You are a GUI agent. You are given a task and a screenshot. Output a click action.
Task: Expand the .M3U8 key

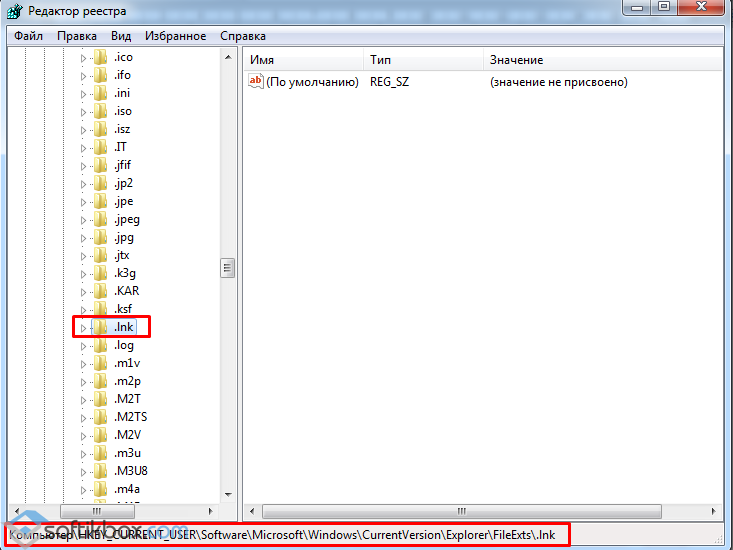(x=83, y=472)
